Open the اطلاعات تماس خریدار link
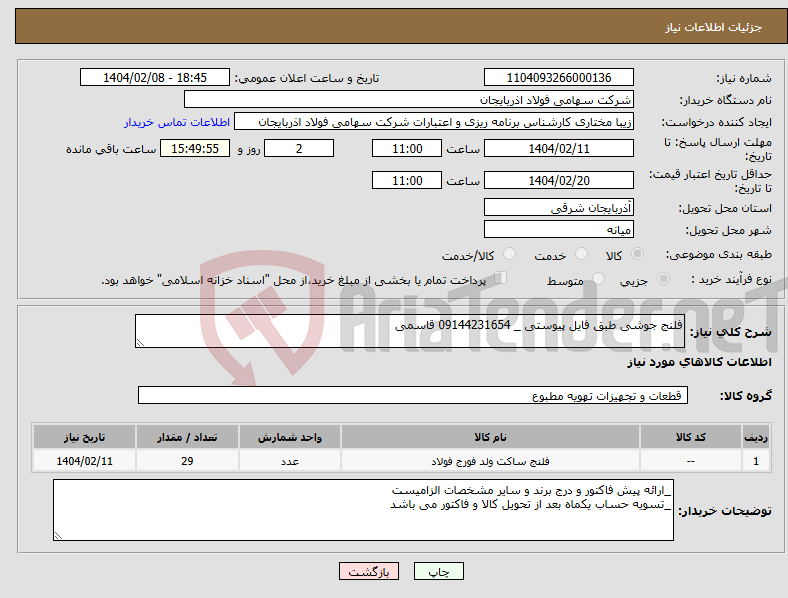 pos(177,122)
